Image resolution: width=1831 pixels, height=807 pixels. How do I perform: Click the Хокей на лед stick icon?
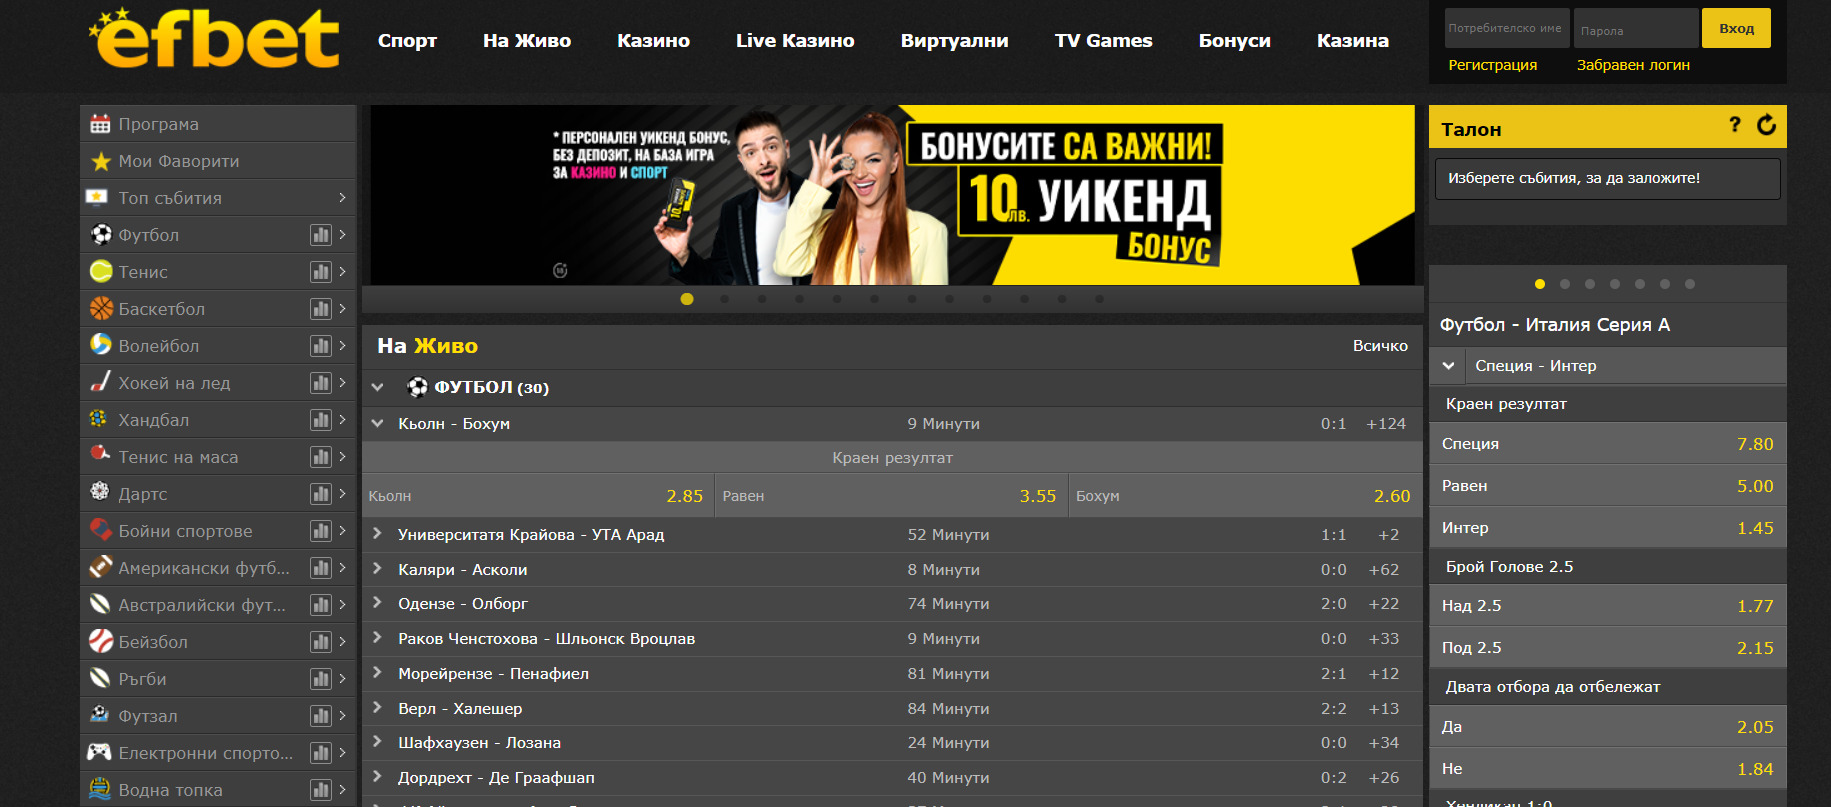pos(100,383)
